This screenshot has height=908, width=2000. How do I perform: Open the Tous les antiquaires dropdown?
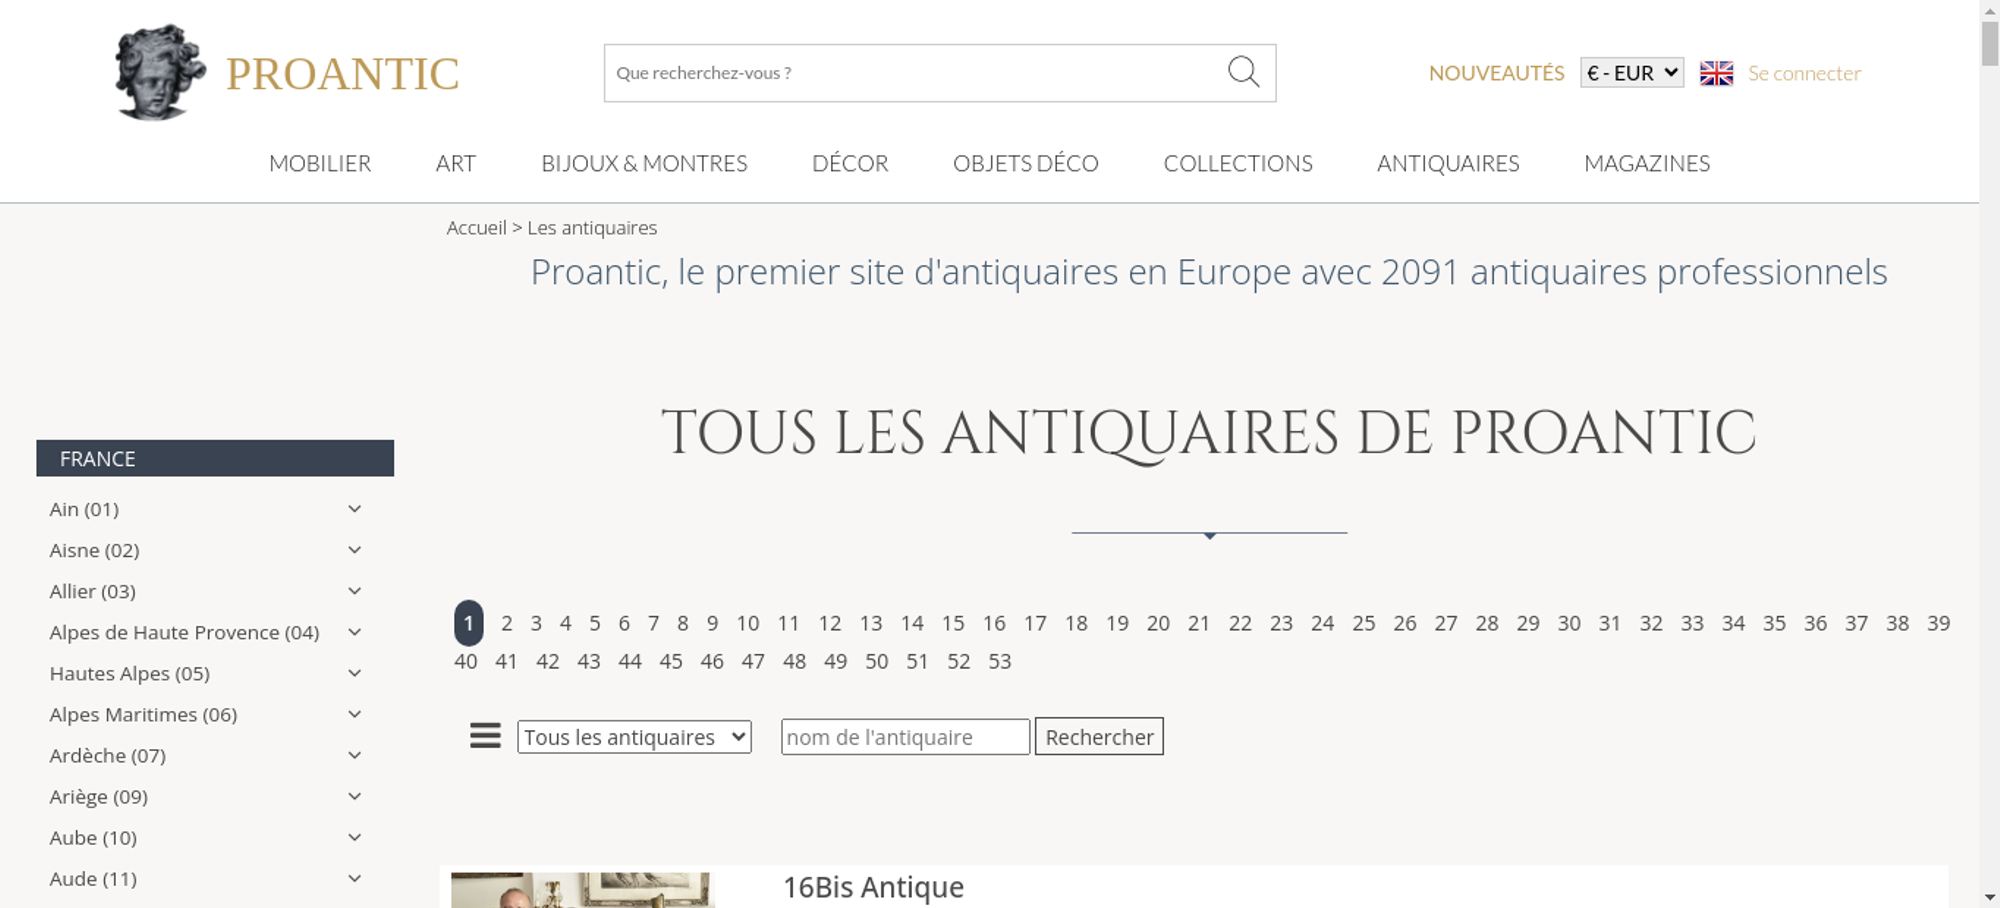tap(634, 737)
